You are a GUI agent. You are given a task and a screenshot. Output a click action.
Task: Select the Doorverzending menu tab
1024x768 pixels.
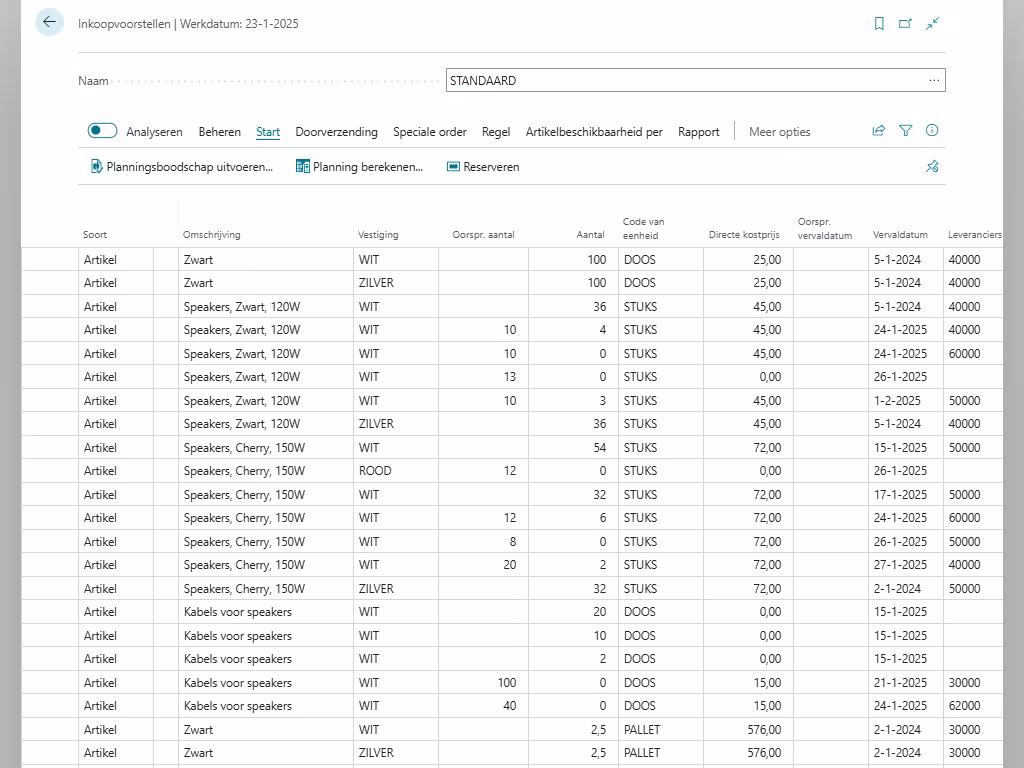click(x=336, y=132)
